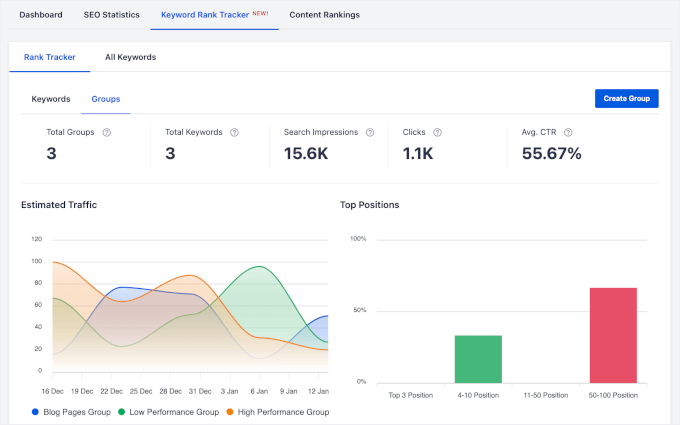680x425 pixels.
Task: Open the Dashboard tab
Action: click(41, 15)
